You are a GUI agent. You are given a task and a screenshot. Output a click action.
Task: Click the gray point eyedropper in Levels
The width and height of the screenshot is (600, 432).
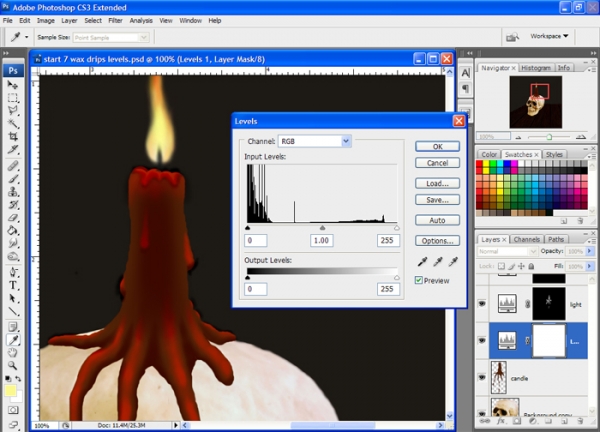tap(438, 261)
